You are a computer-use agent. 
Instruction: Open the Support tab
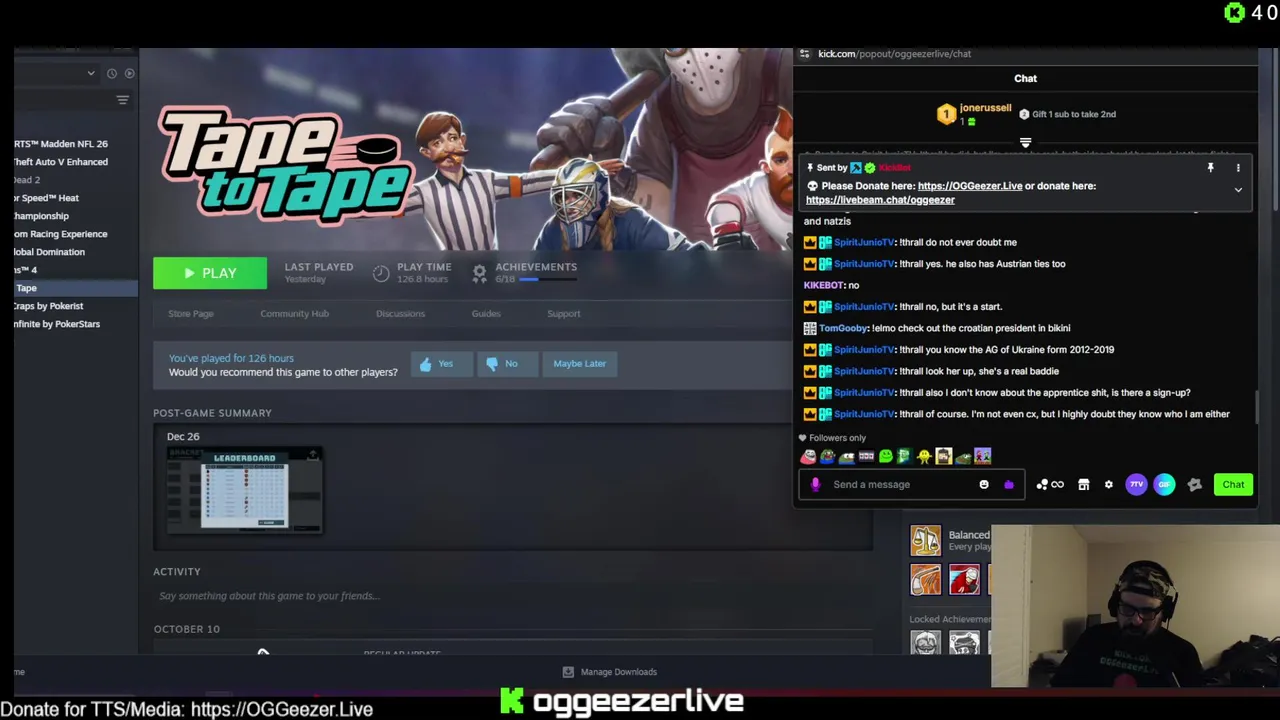pyautogui.click(x=563, y=314)
